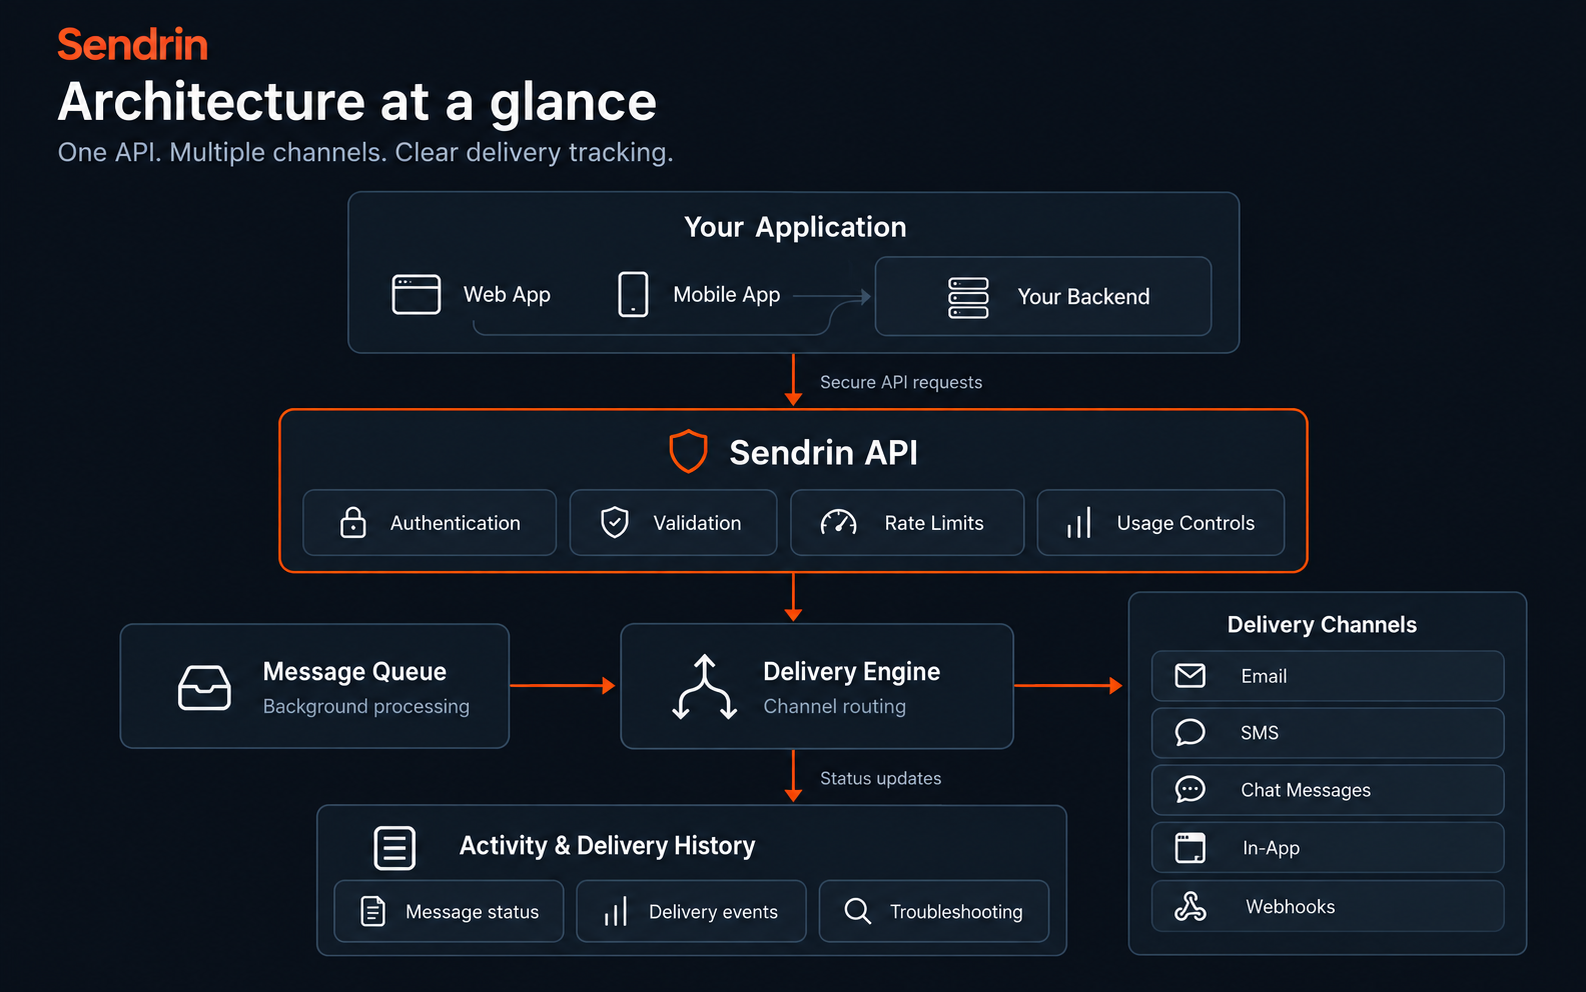Click the Sendrin logo text

coord(133,45)
